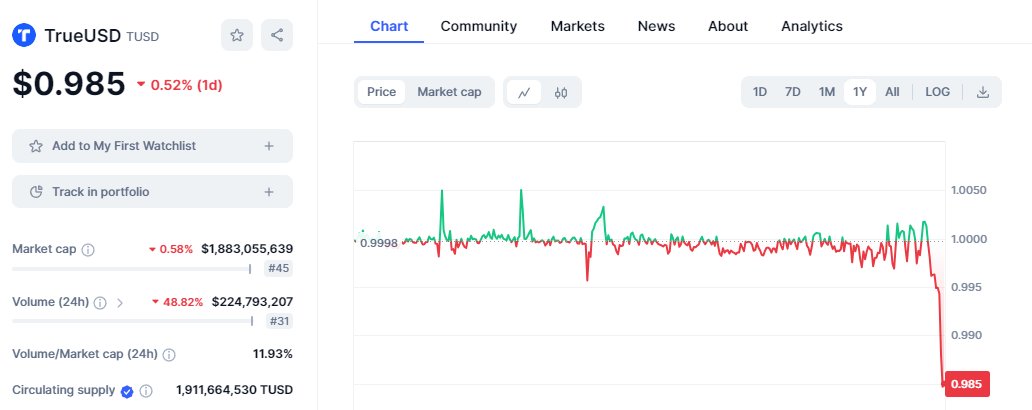
Task: Open the share button
Action: point(277,35)
